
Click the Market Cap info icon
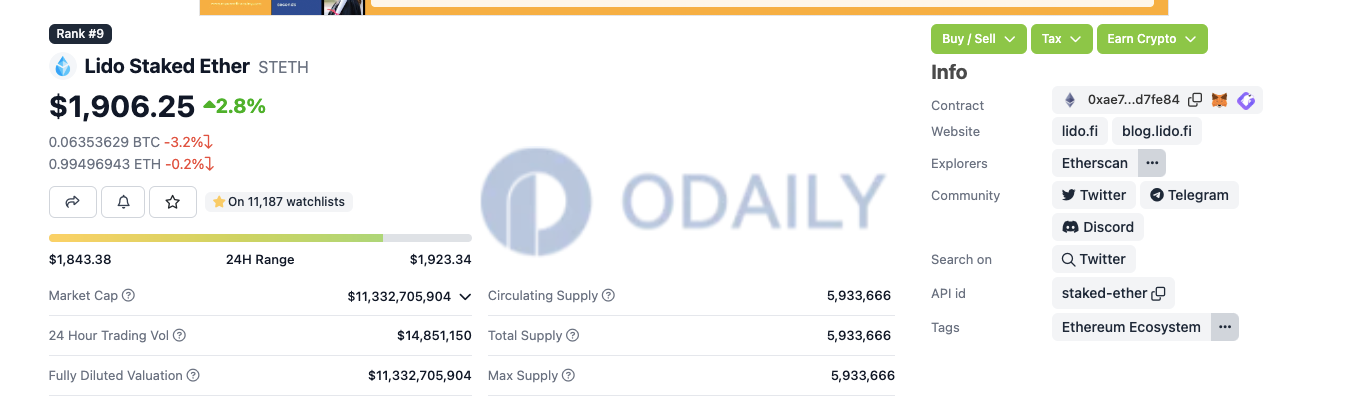coord(128,296)
